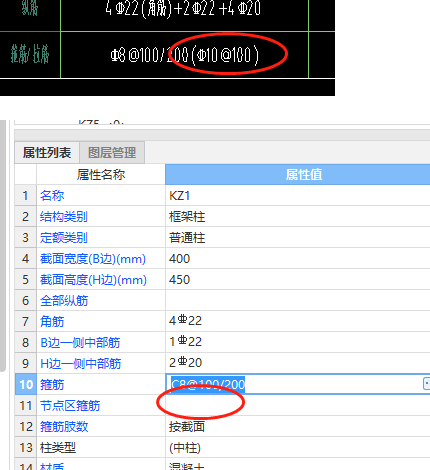Click the longitudinal bar text 4⌀22(角筋)+2⌀22+4⌀20
Screen dimensions: 430x470
tap(183, 8)
